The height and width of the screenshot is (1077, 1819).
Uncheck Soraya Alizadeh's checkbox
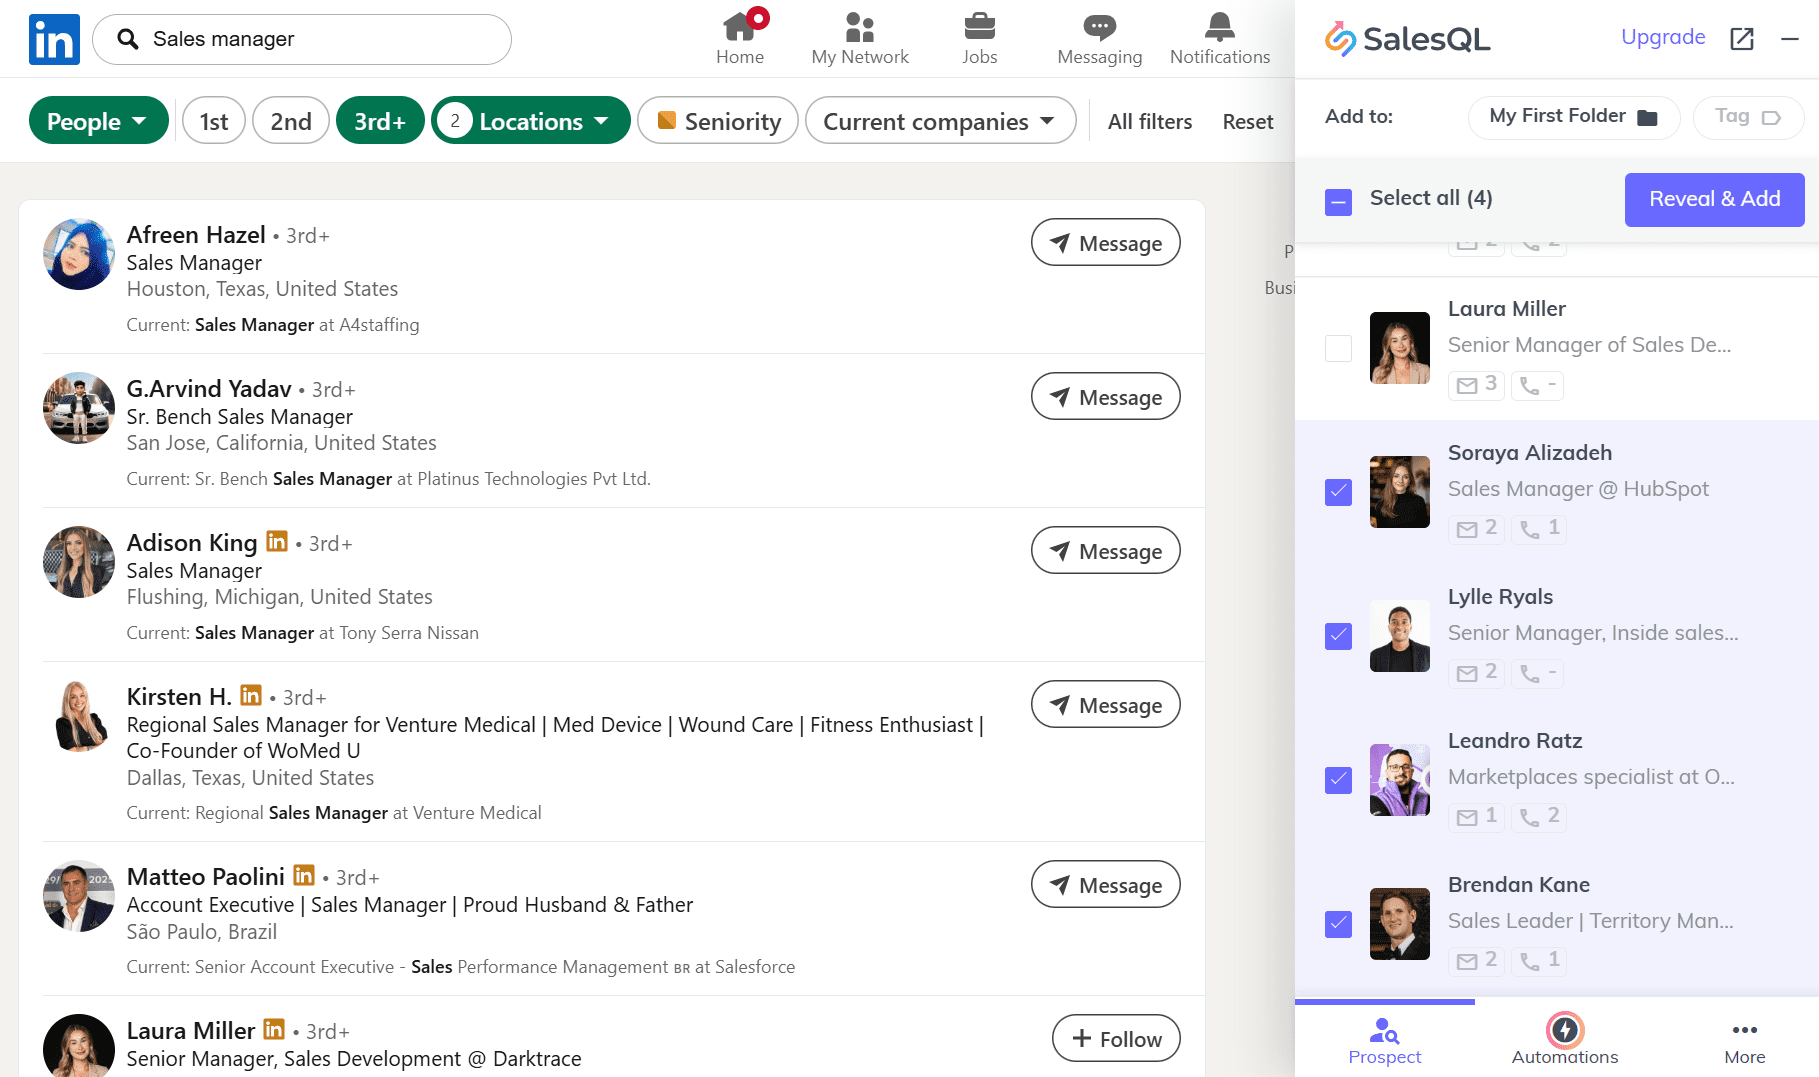1338,492
